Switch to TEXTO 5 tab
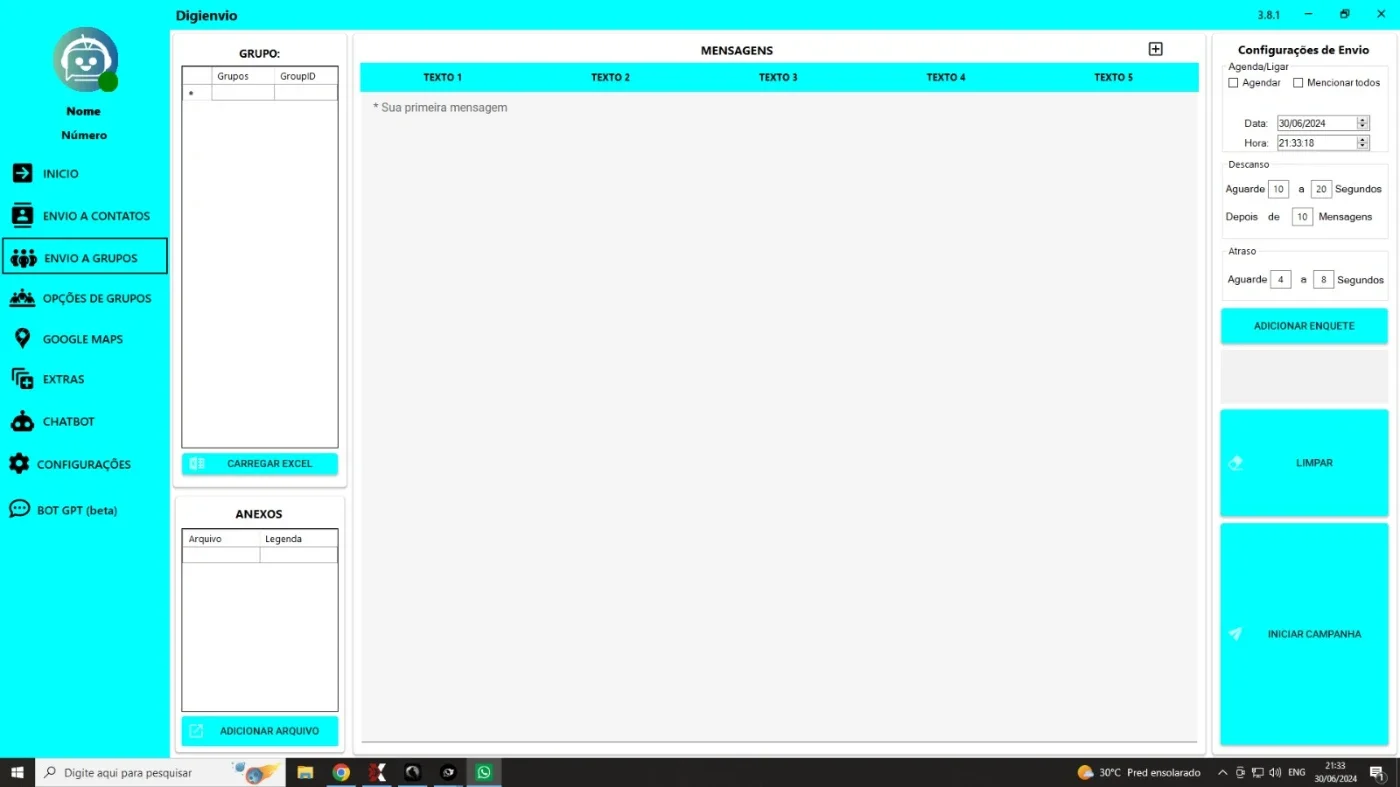Image resolution: width=1400 pixels, height=787 pixels. coord(1114,77)
